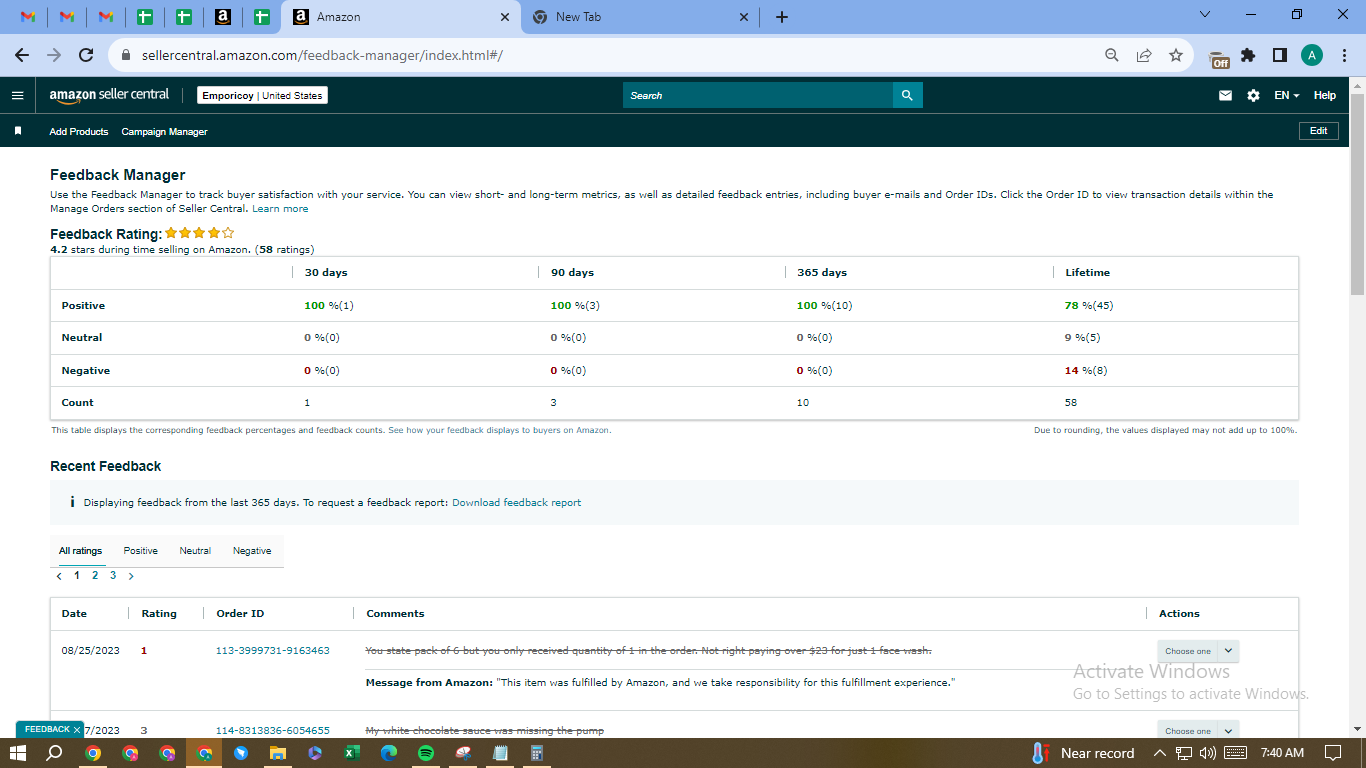Viewport: 1366px width, 768px height.
Task: Open Choose one dropdown for the 08/25/2023 feedback
Action: (1198, 651)
